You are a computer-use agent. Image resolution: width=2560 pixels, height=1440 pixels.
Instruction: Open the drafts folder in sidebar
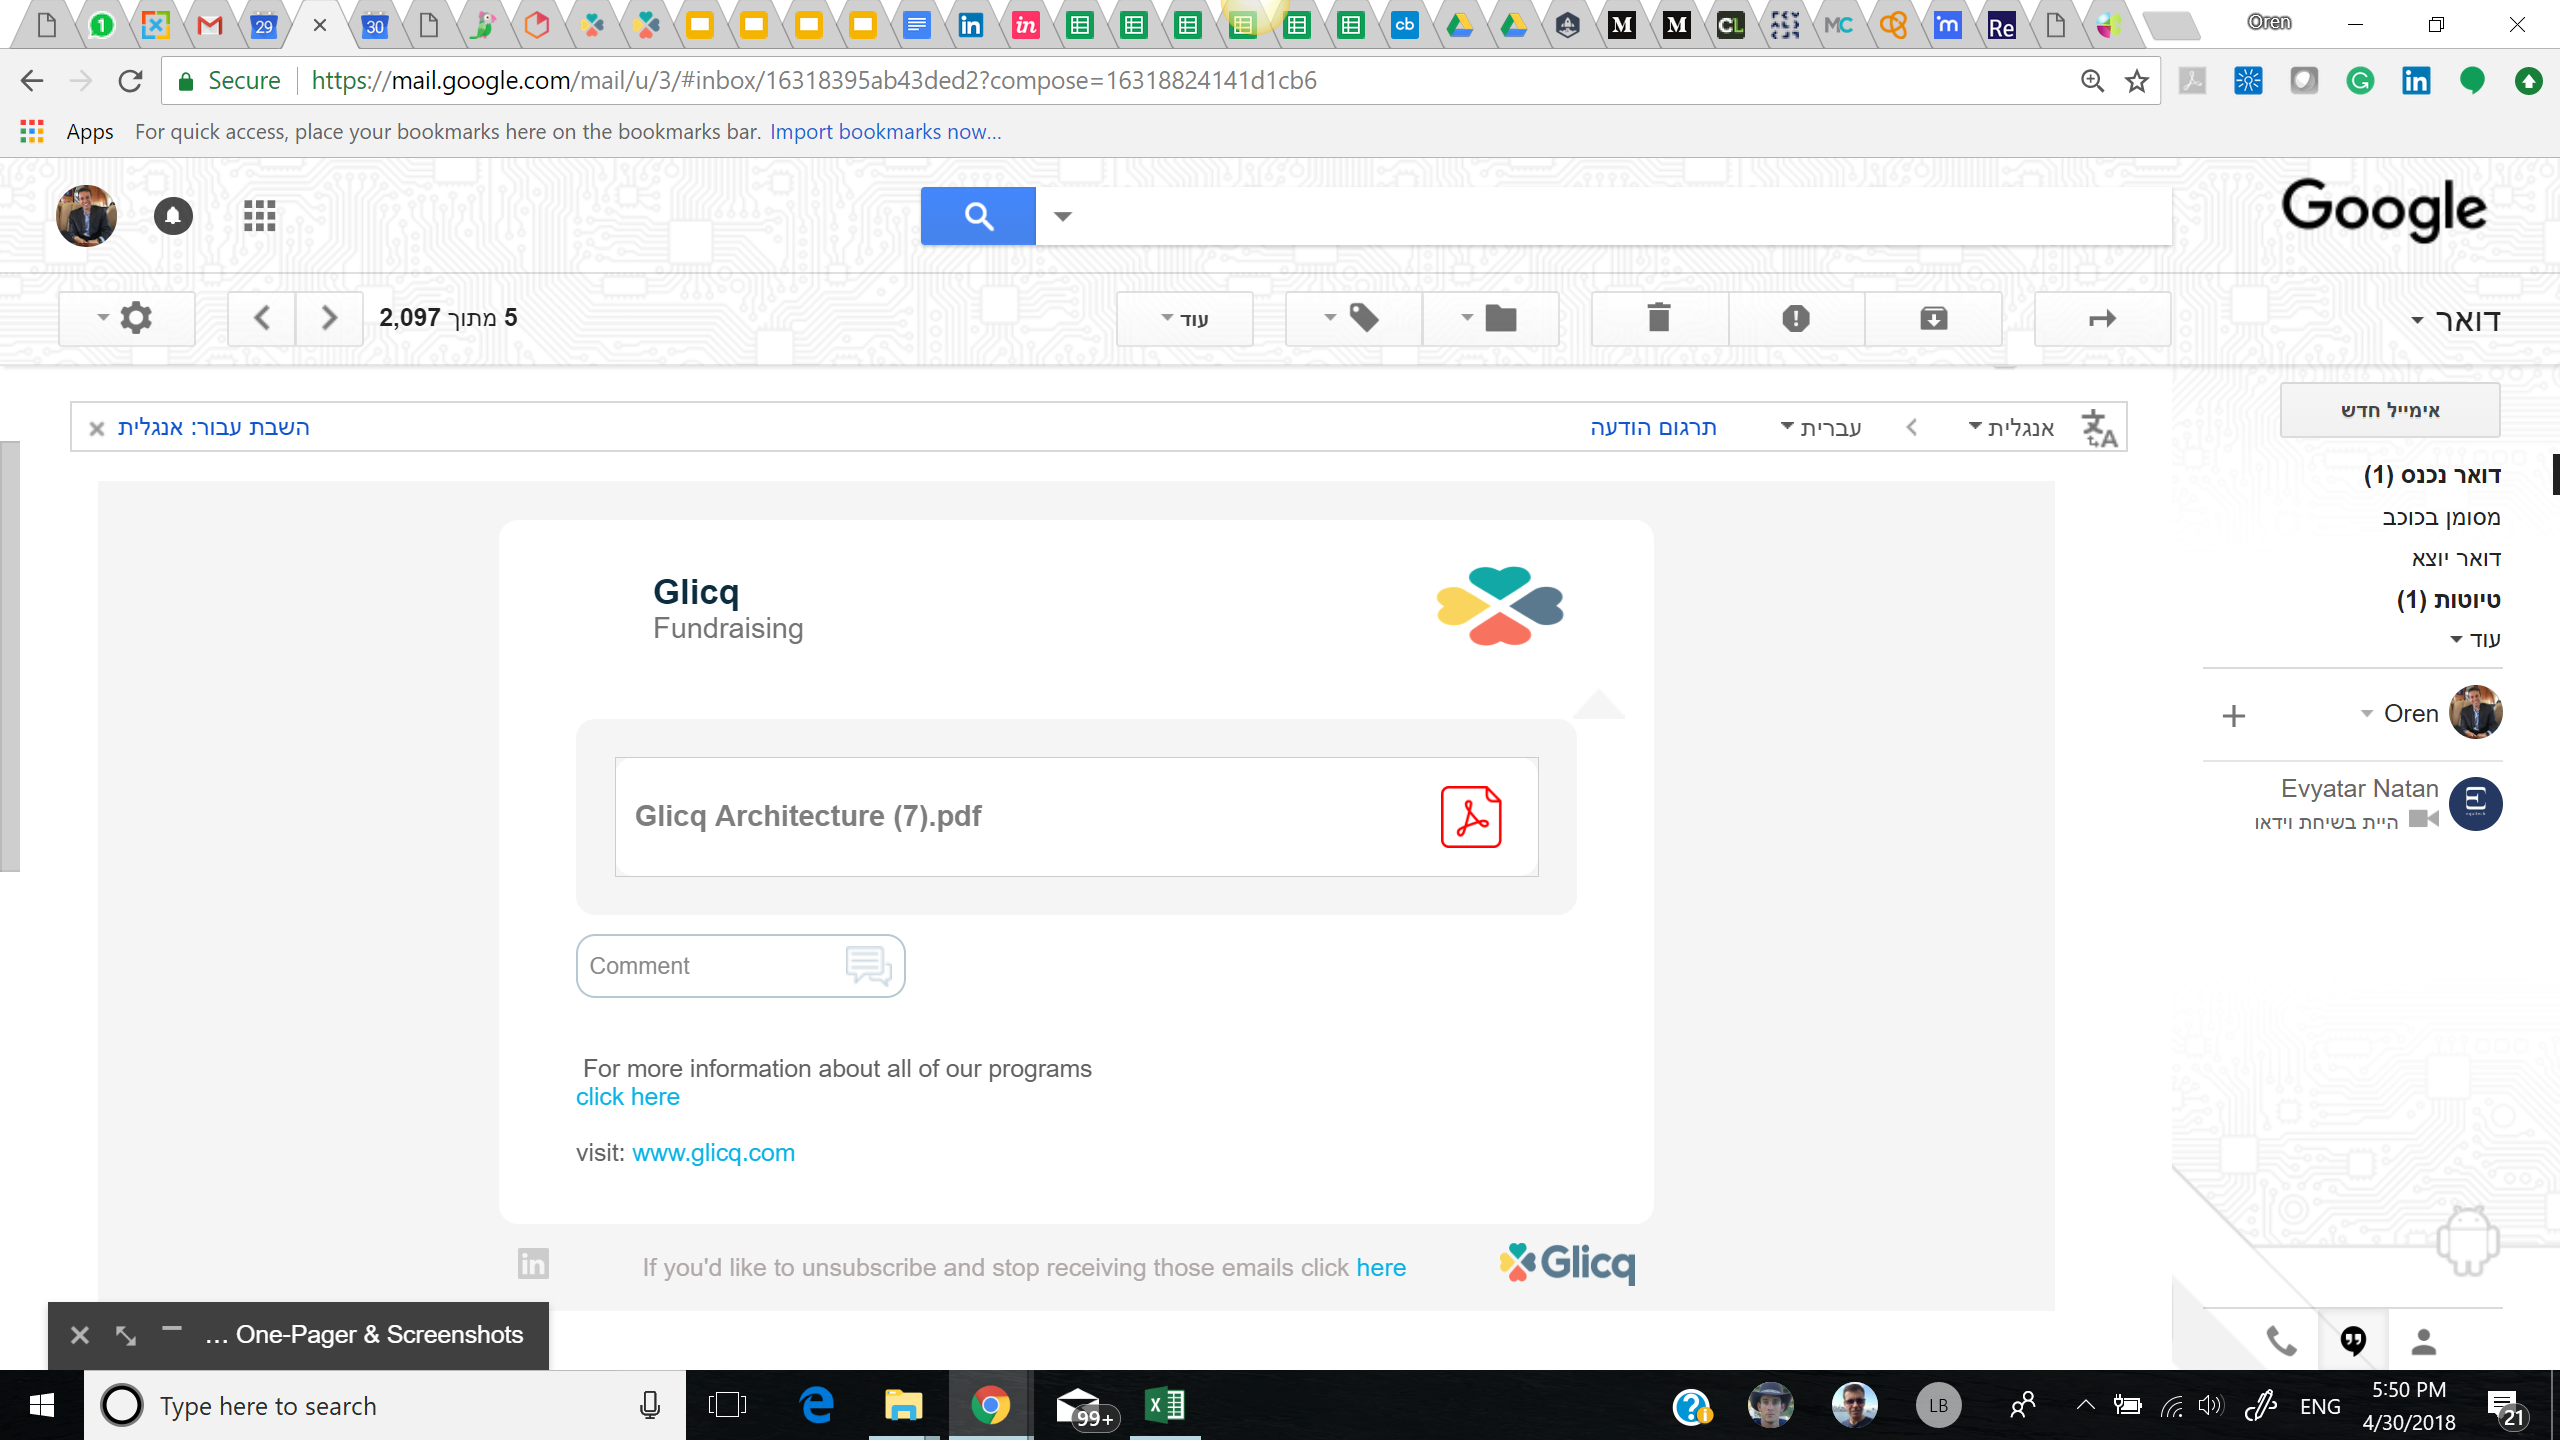coord(2448,599)
